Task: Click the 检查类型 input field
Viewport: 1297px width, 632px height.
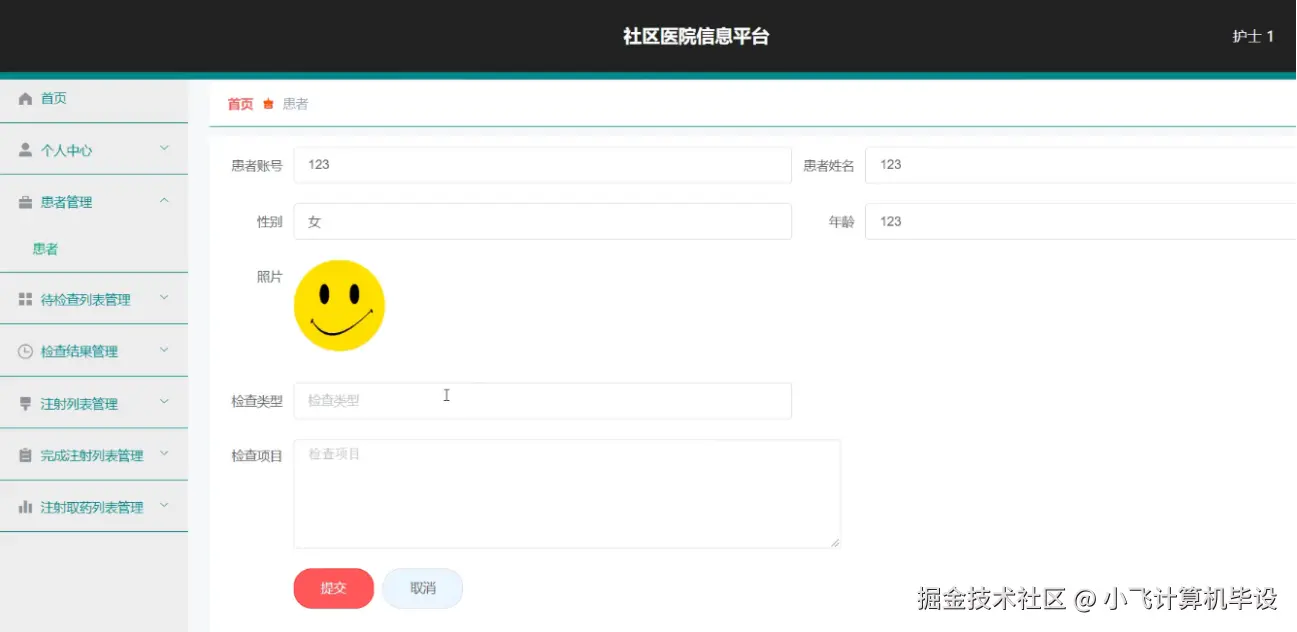Action: coord(542,401)
